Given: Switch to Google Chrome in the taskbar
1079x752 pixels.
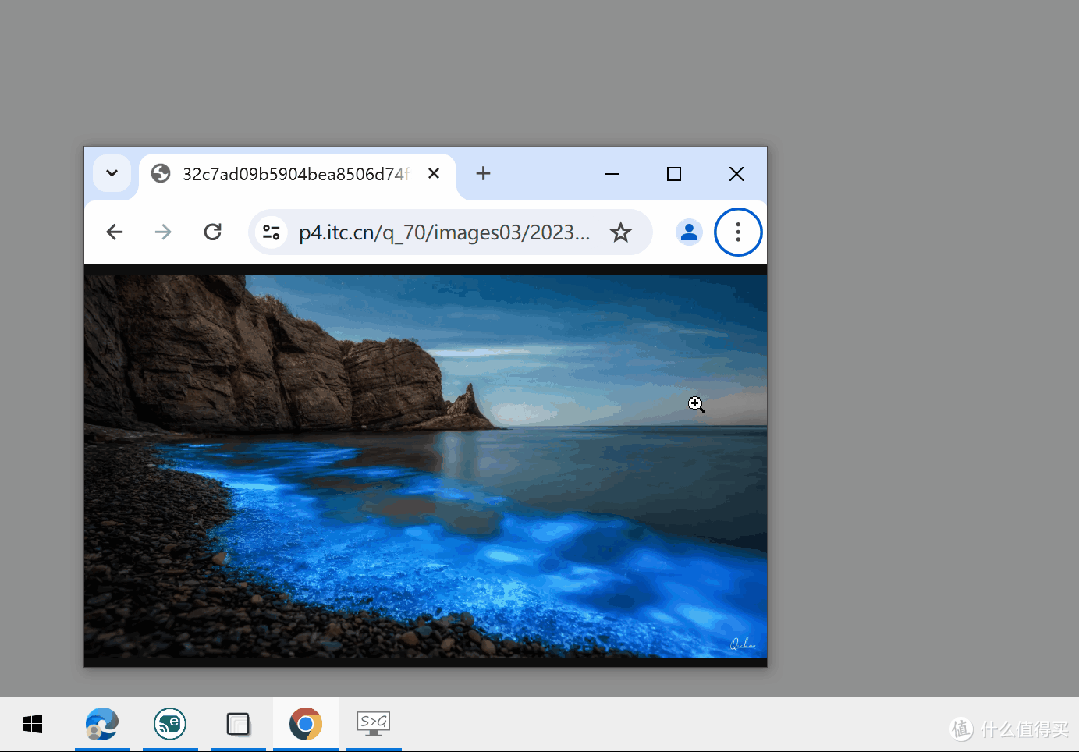Looking at the screenshot, I should point(306,724).
